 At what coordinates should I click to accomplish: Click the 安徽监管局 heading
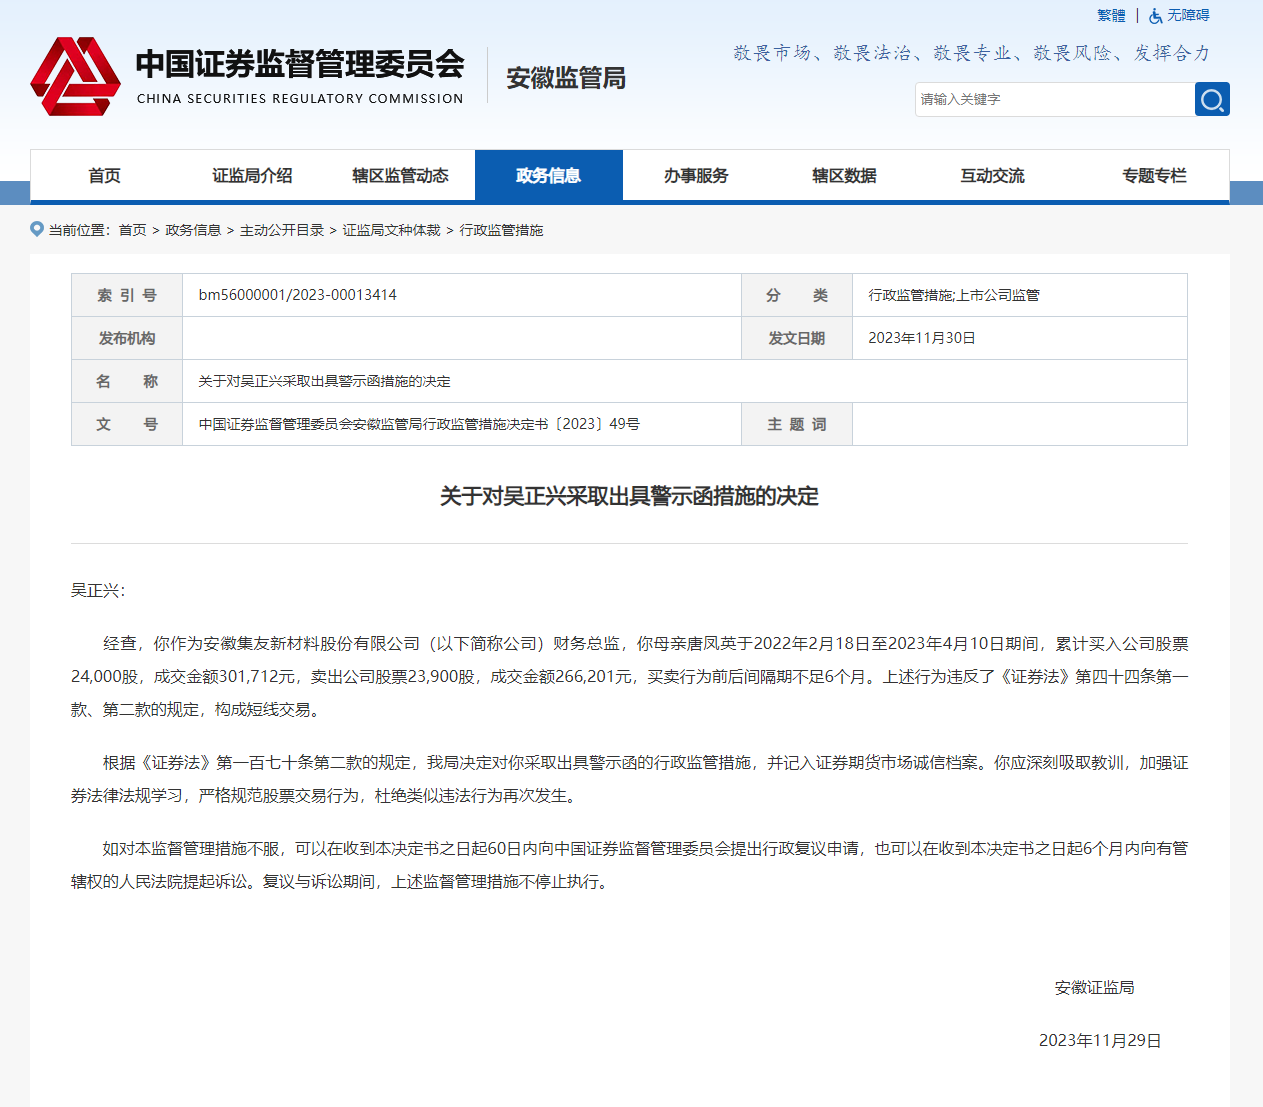point(566,78)
